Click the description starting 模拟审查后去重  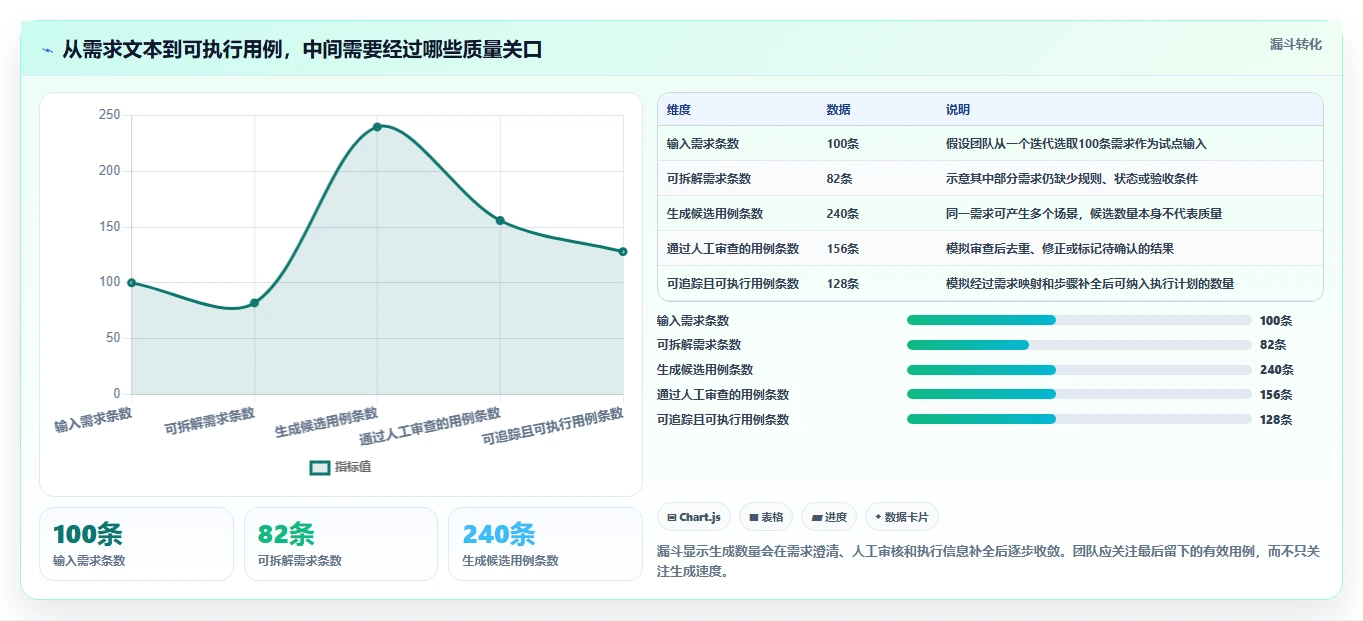point(1060,249)
